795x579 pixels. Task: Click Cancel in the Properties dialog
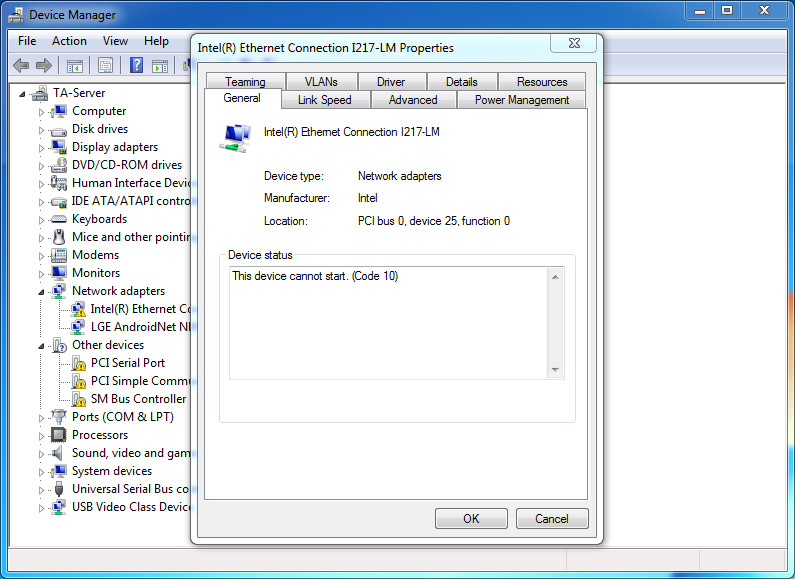(x=552, y=519)
